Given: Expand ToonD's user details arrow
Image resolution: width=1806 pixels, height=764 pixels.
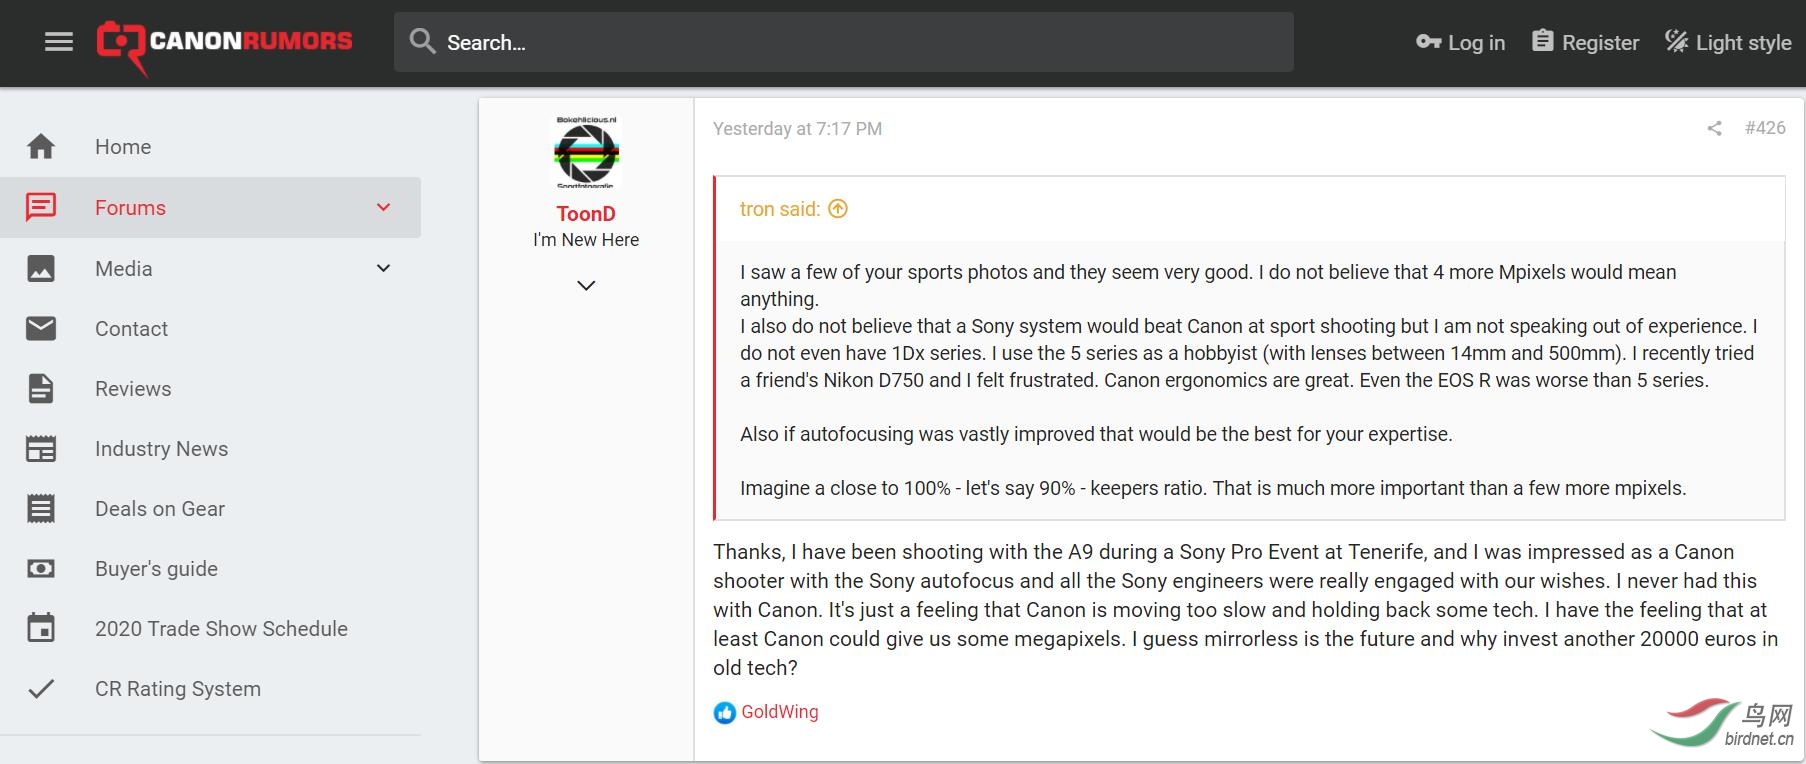Looking at the screenshot, I should point(586,285).
